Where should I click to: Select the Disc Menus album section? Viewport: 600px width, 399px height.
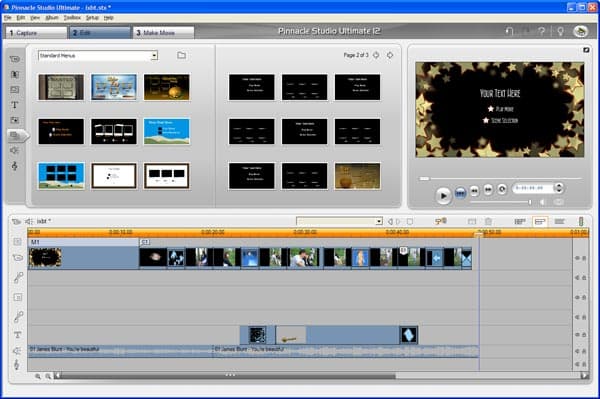pyautogui.click(x=15, y=135)
